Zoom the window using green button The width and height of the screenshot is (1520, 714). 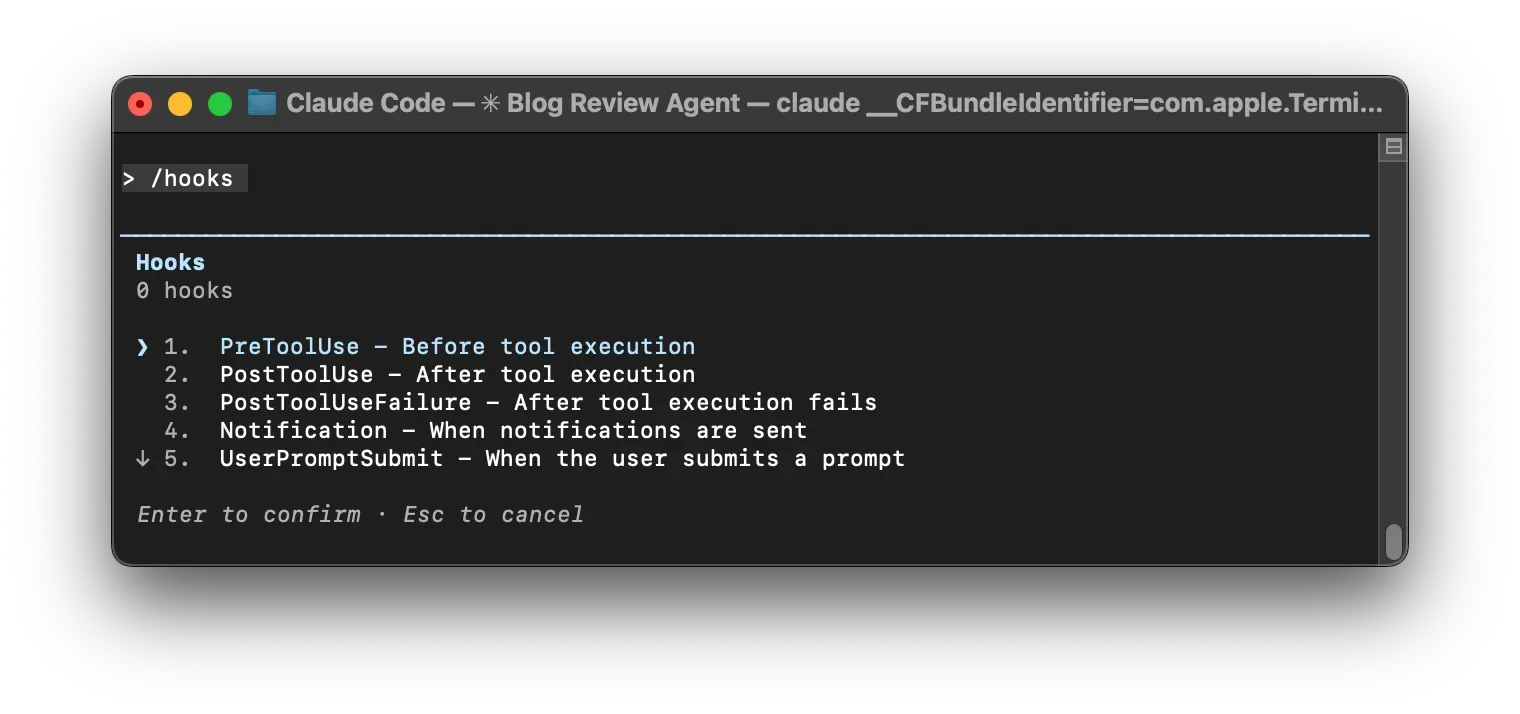220,104
